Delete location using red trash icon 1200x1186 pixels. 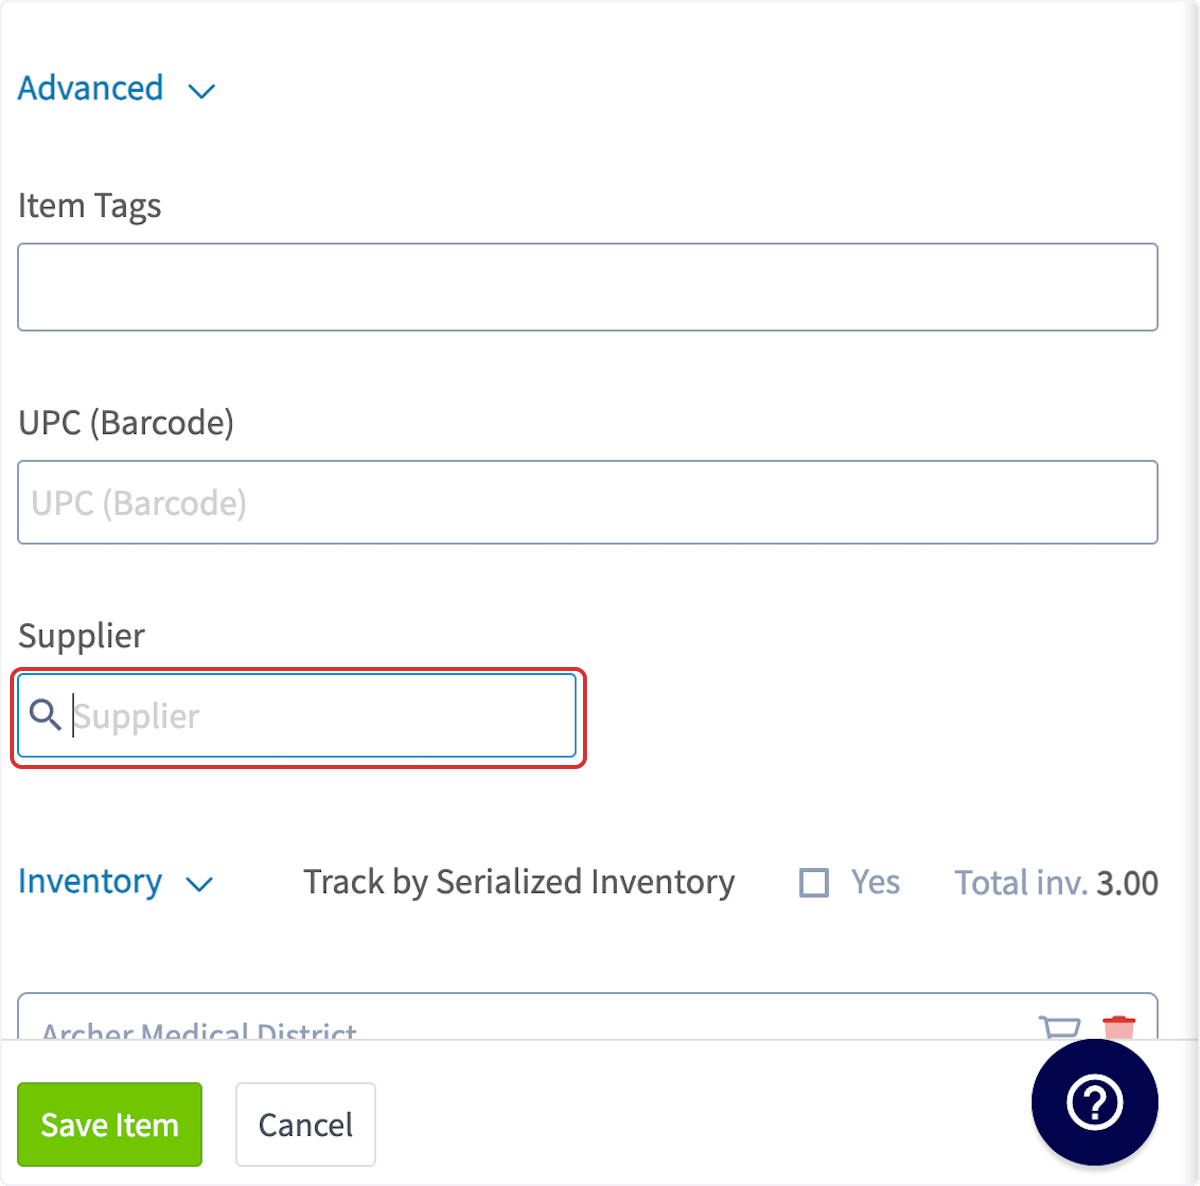click(x=1119, y=1027)
